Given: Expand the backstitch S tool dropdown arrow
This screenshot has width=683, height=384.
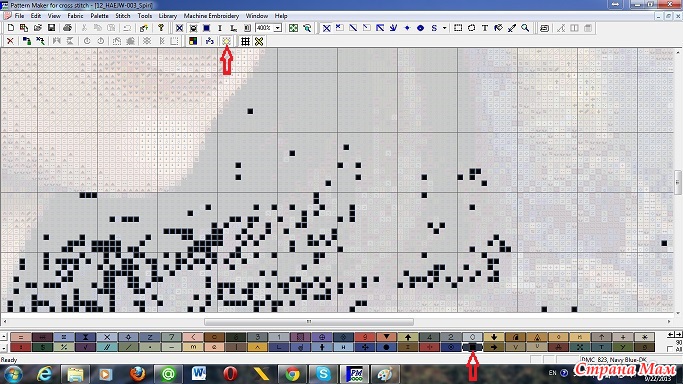Looking at the screenshot, I should [x=444, y=28].
